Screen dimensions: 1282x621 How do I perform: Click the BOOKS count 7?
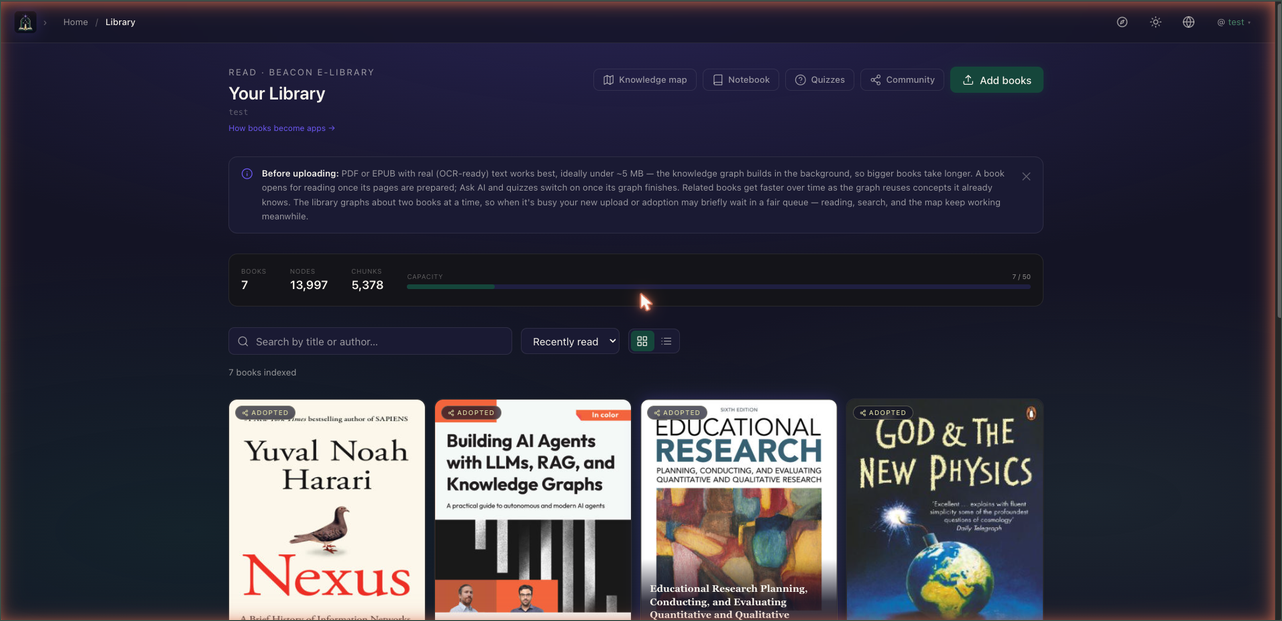coord(245,285)
